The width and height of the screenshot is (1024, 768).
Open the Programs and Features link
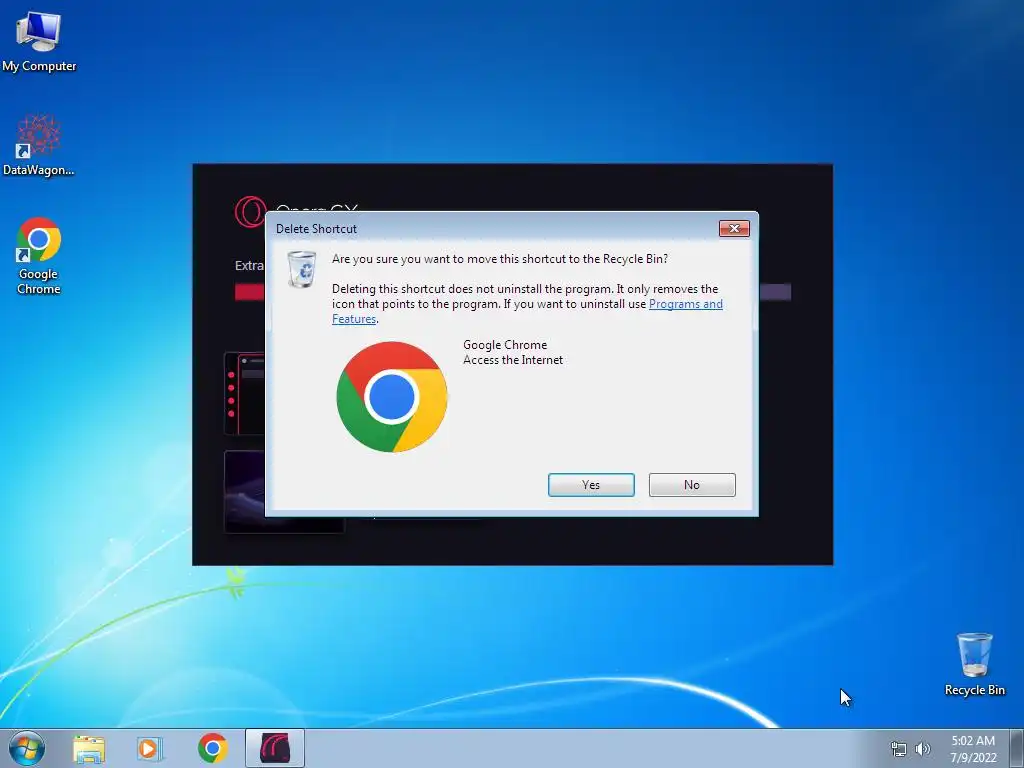686,304
